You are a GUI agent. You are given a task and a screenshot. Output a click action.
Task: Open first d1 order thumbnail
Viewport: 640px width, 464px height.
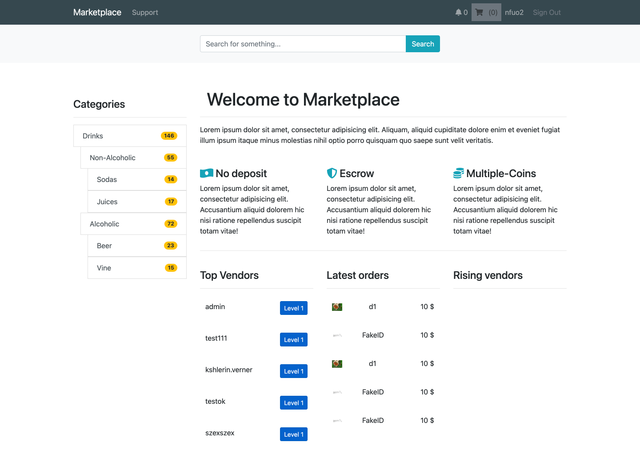click(338, 307)
